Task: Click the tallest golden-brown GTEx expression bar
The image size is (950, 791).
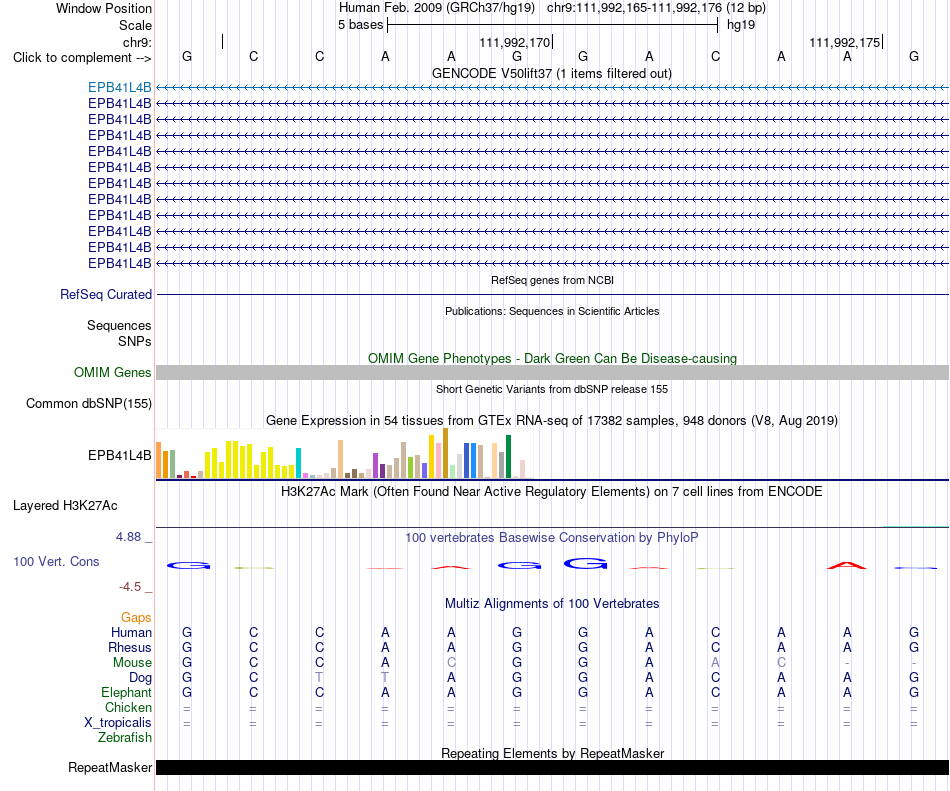Action: [x=445, y=453]
